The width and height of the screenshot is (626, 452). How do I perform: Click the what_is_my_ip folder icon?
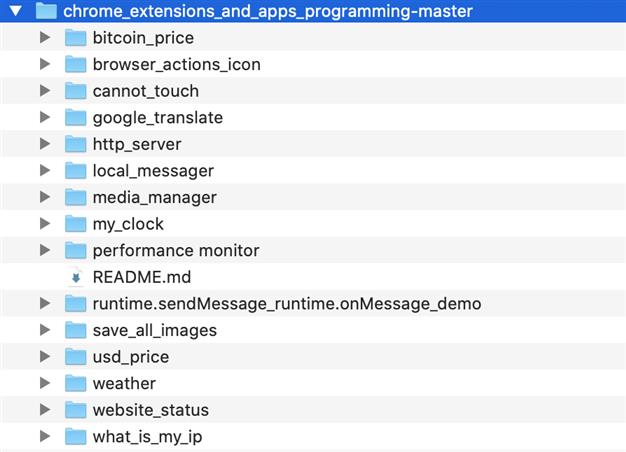pyautogui.click(x=75, y=436)
